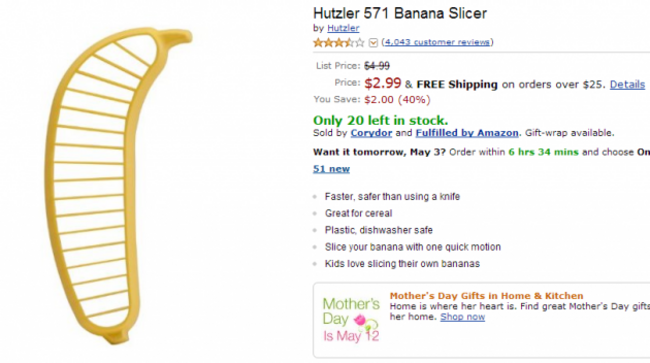Select the Faster, safer than using a knife bullet

[x=392, y=196]
